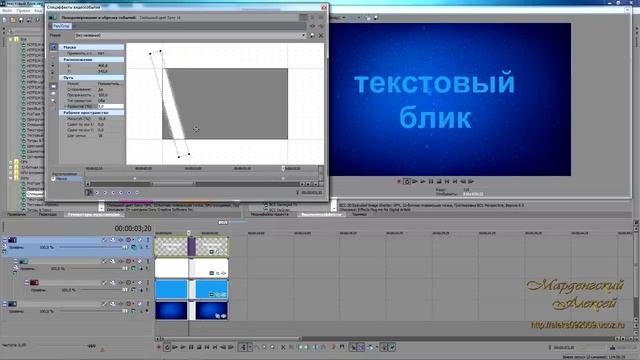The height and width of the screenshot is (360, 640).
Task: Collapse top folder in media generators tree
Action: click(x=11, y=39)
